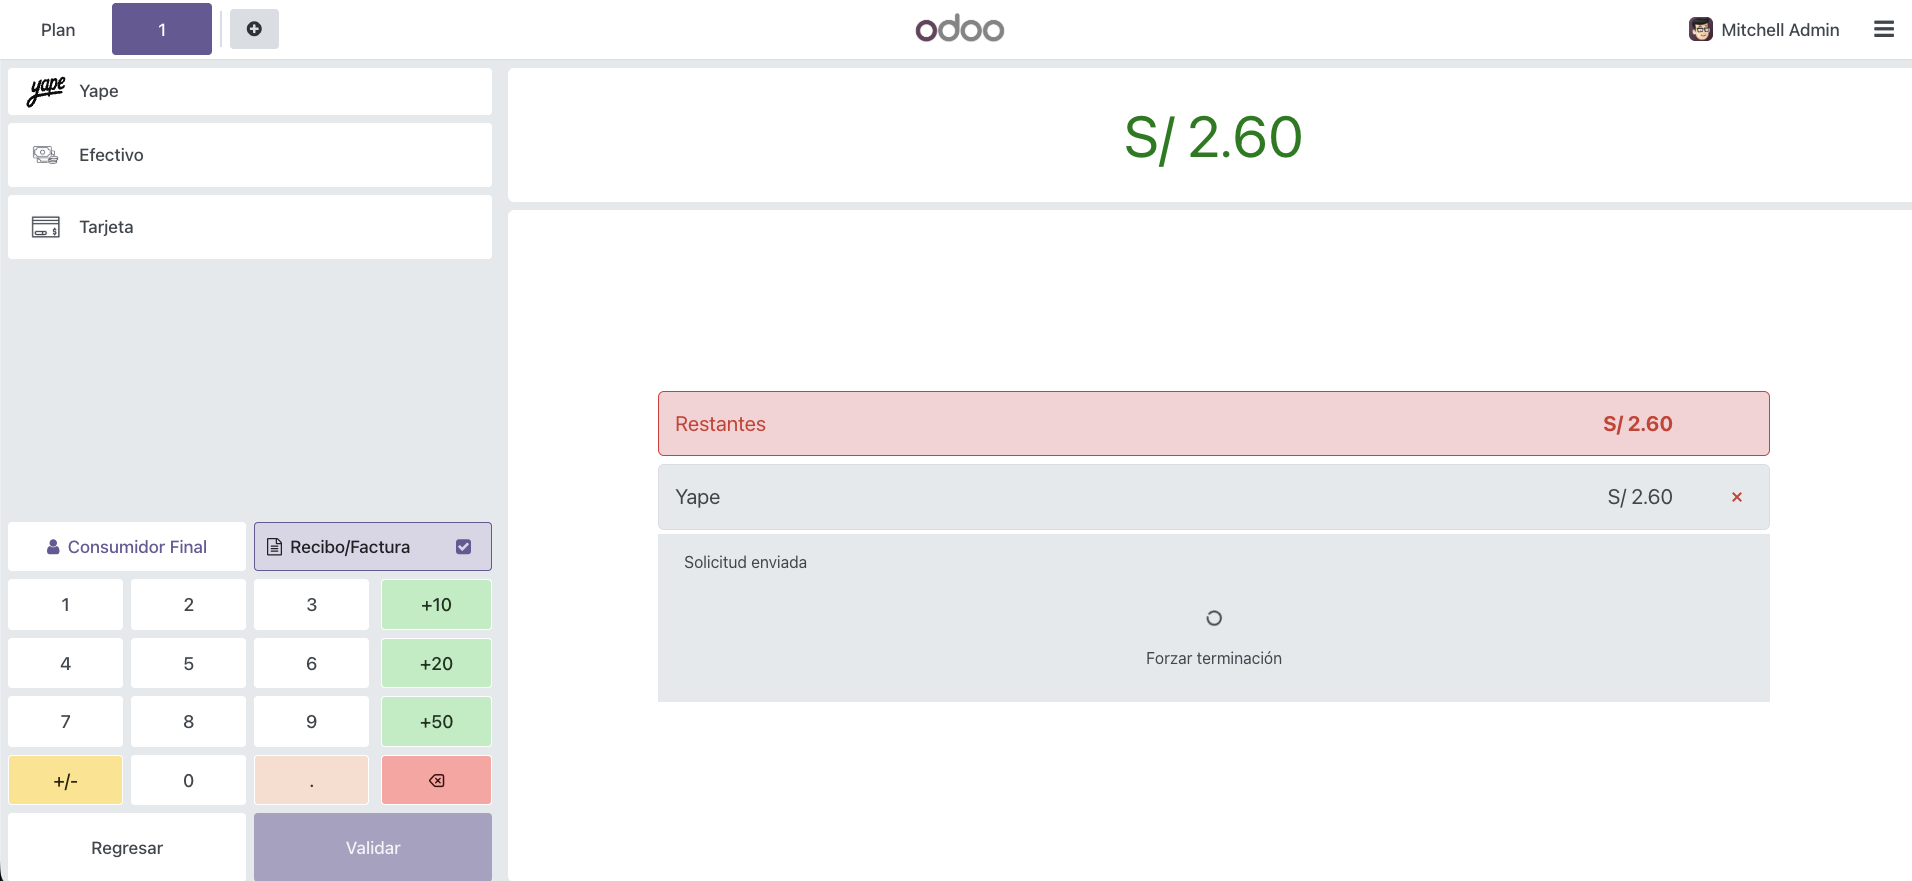Go to Plan floor view
This screenshot has height=881, width=1912.
point(58,29)
